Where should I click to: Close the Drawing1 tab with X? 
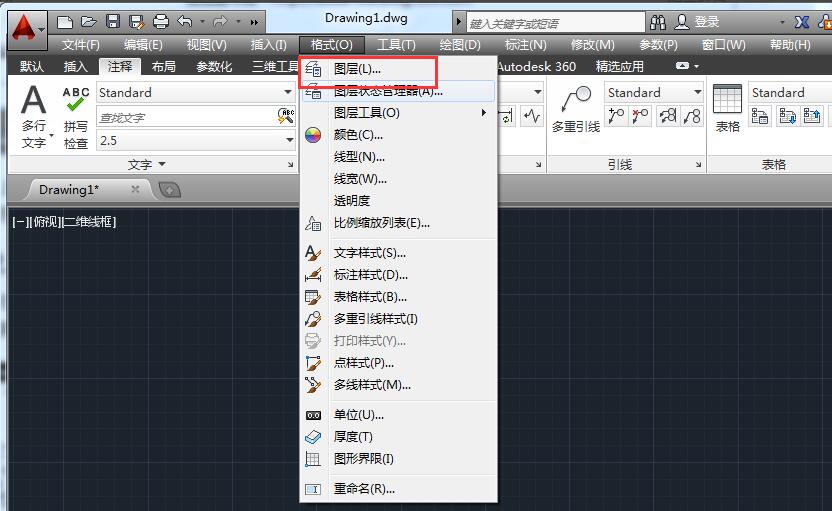(135, 189)
